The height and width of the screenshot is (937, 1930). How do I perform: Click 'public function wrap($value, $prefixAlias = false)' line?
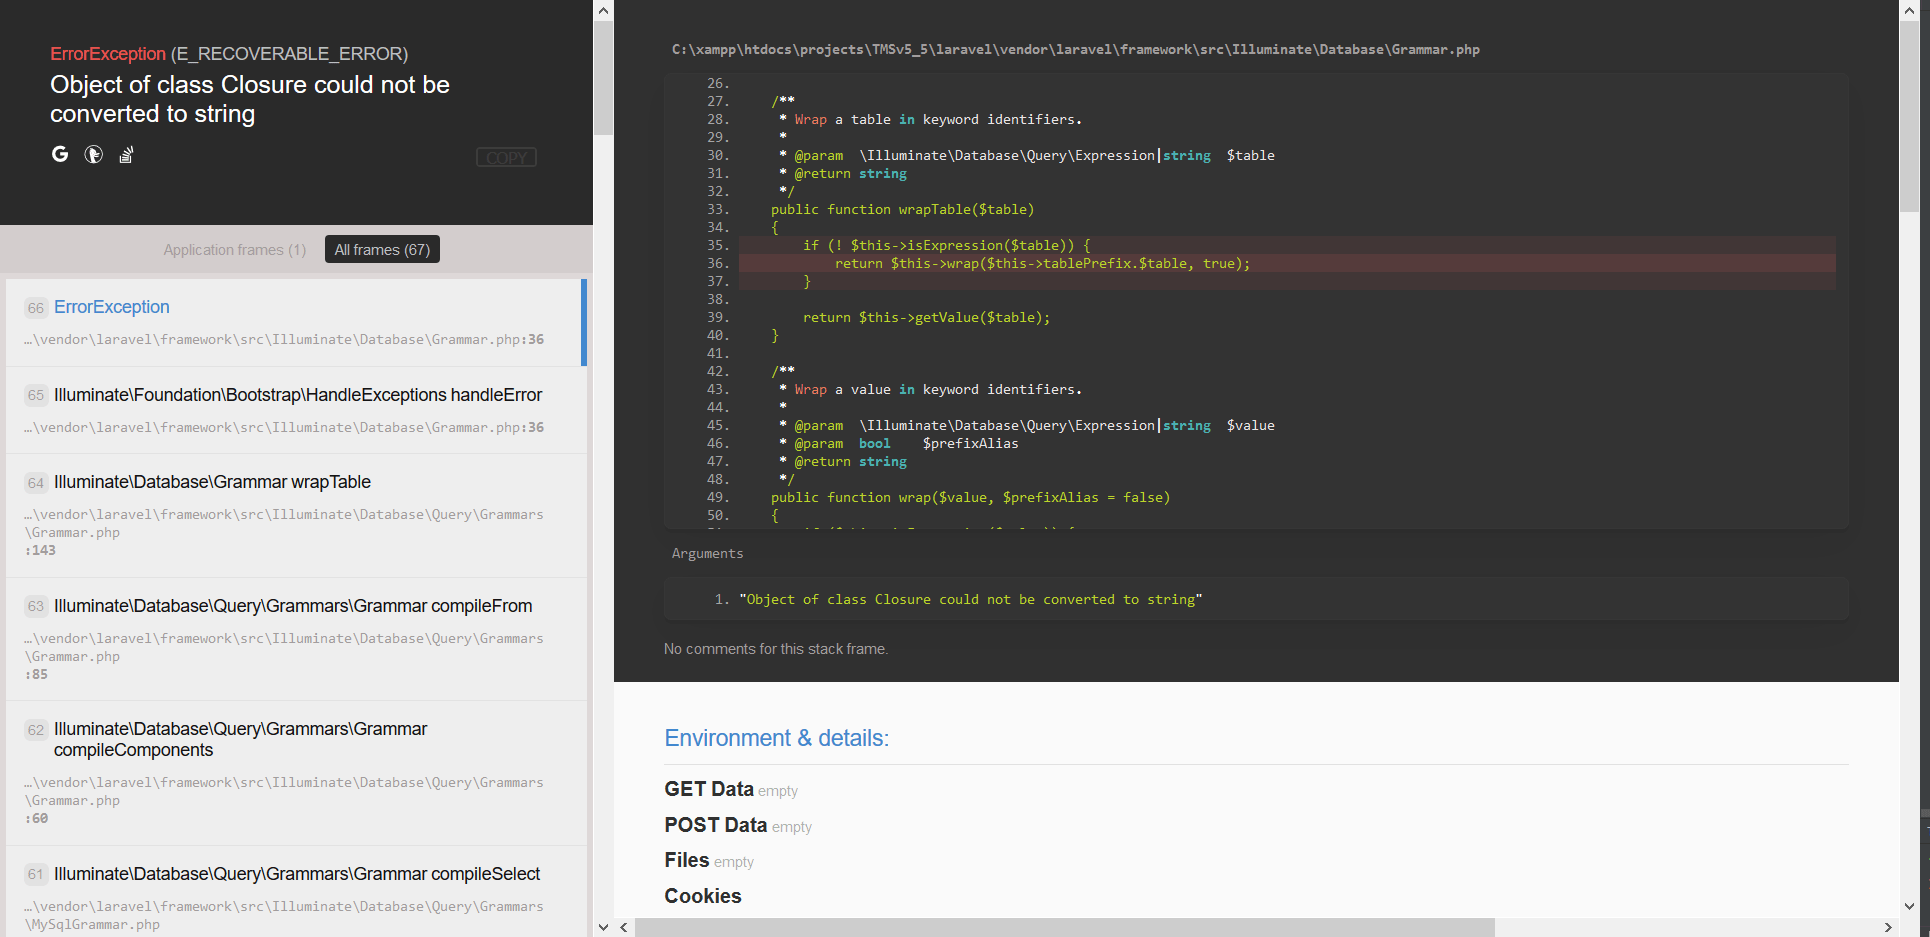(970, 497)
